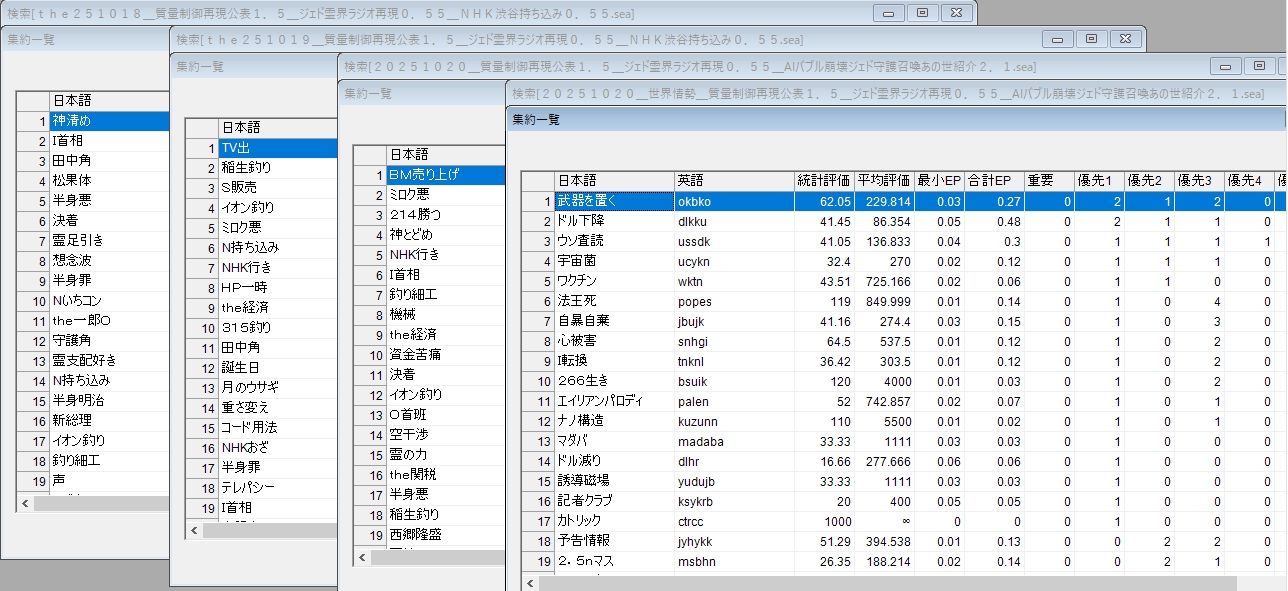Maximize the 20251020 質量制御 search window

[1258, 66]
